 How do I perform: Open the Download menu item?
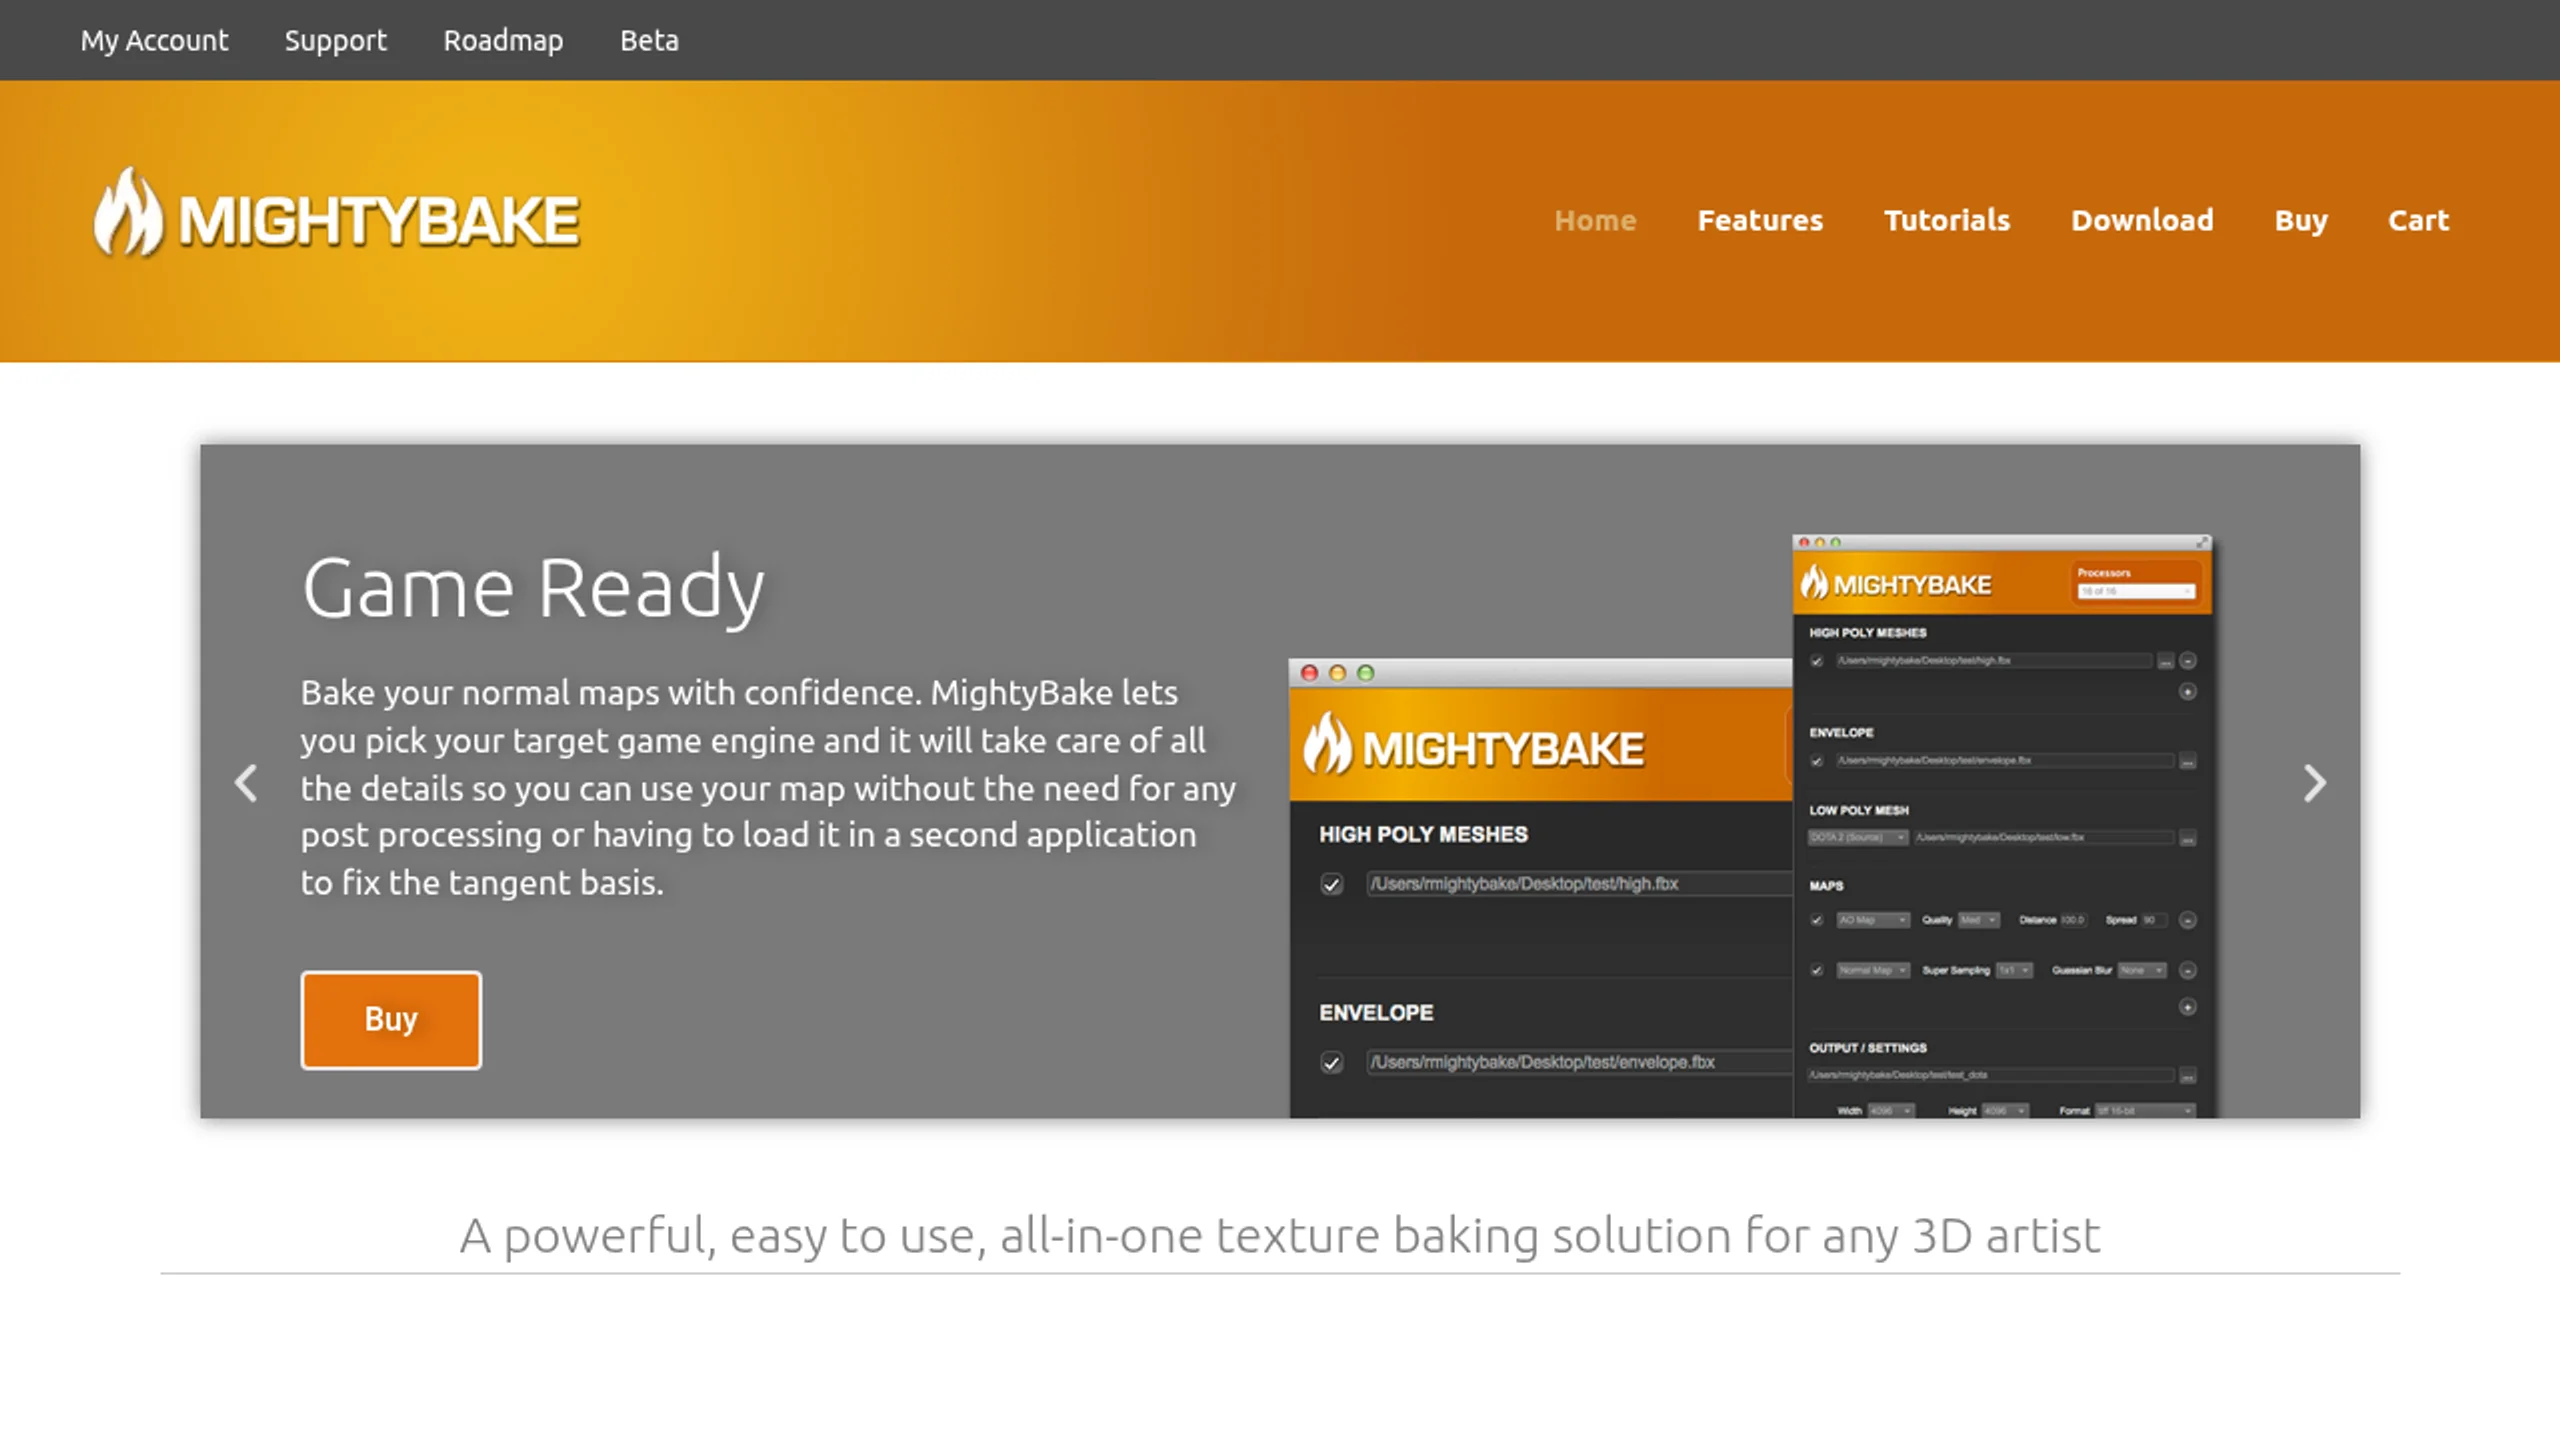2142,220
